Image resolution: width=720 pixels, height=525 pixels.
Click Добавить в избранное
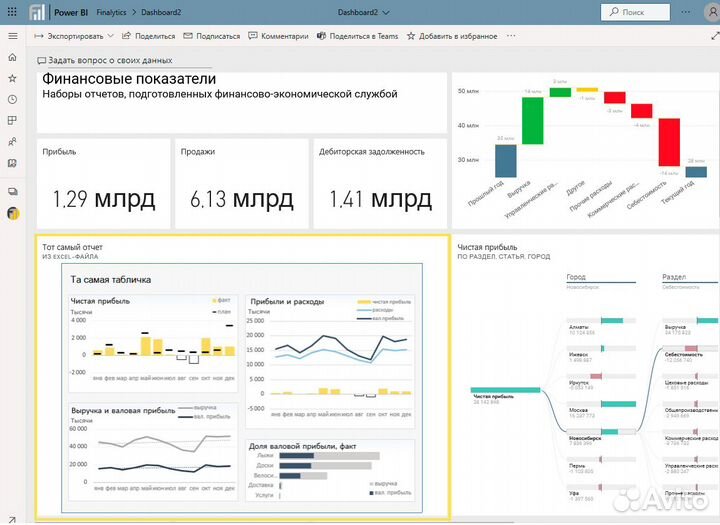pyautogui.click(x=452, y=36)
